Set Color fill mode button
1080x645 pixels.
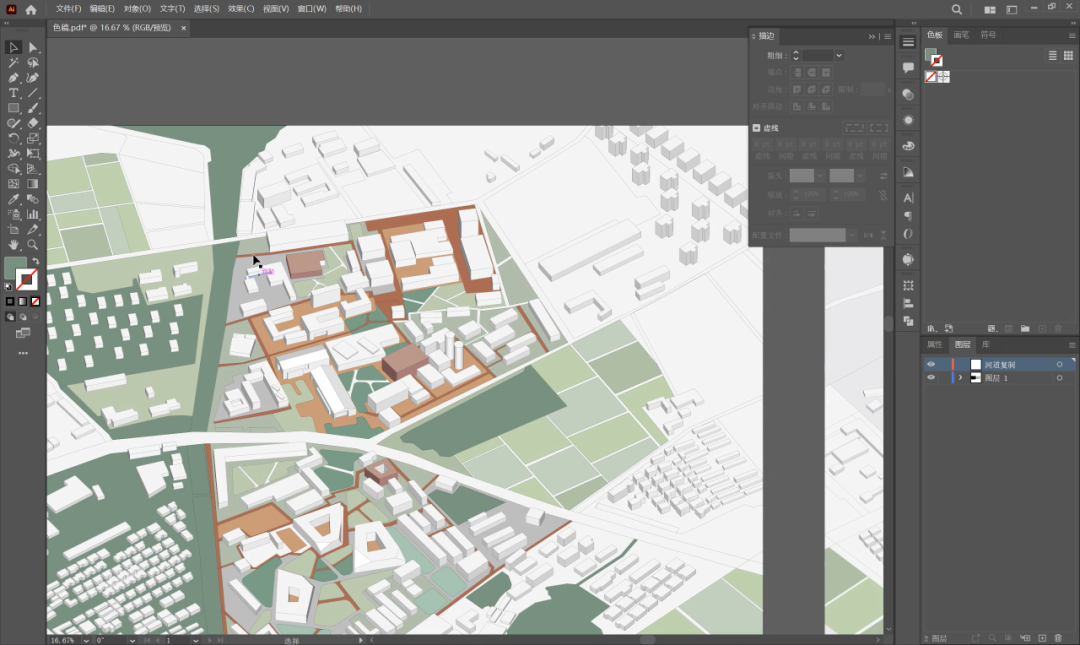[x=10, y=301]
